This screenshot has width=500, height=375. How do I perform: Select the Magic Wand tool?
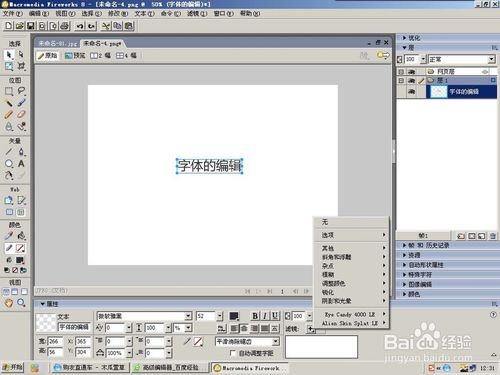[x=9, y=103]
